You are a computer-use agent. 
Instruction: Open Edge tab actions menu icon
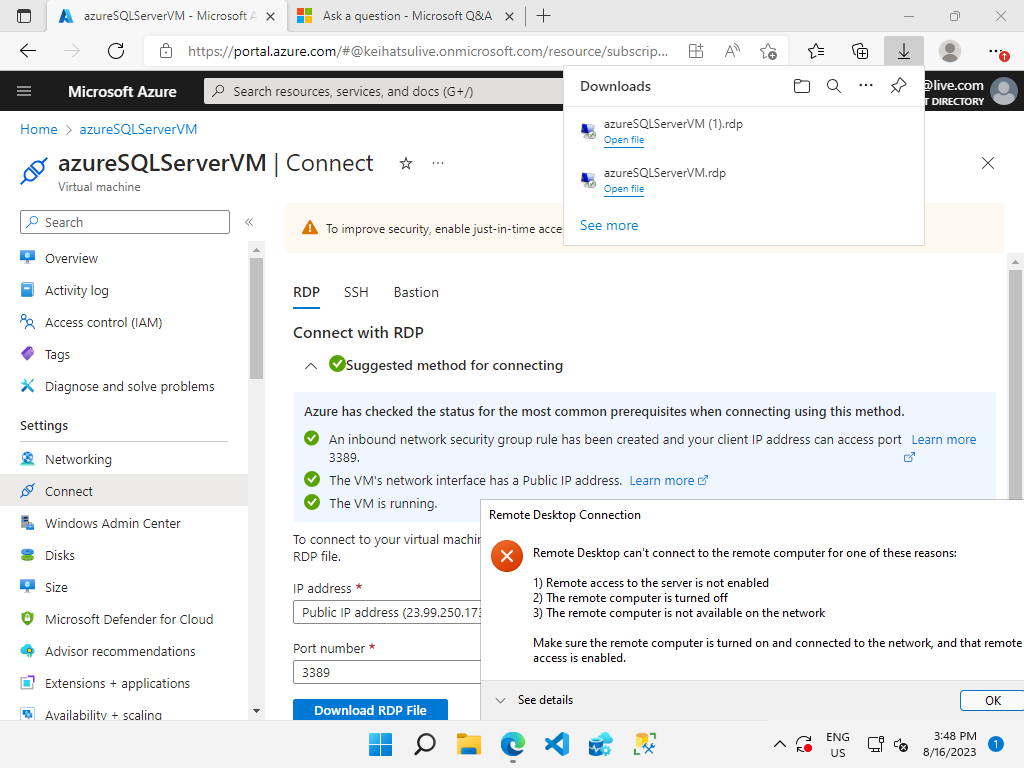(24, 16)
